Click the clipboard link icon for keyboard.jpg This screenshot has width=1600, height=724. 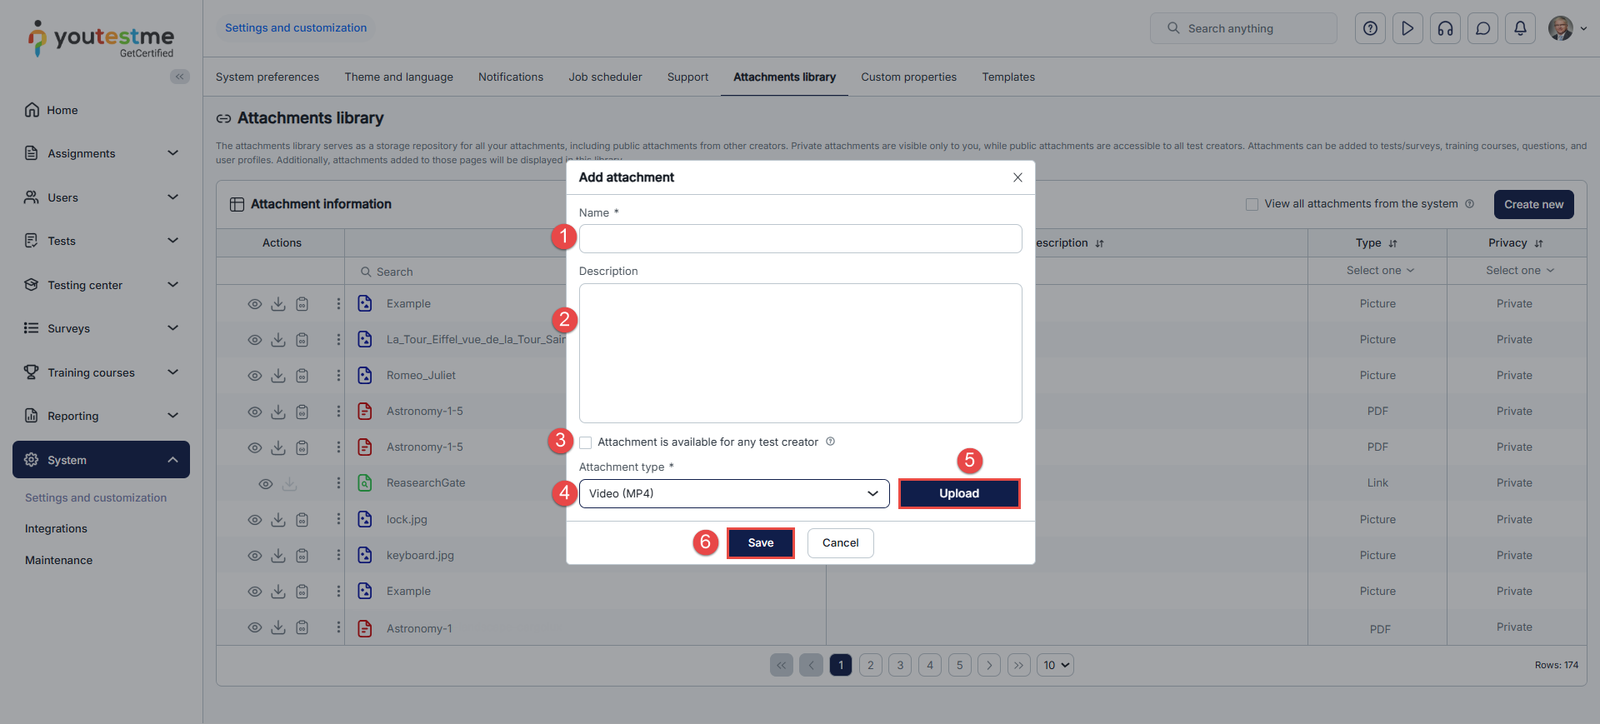[x=302, y=556]
